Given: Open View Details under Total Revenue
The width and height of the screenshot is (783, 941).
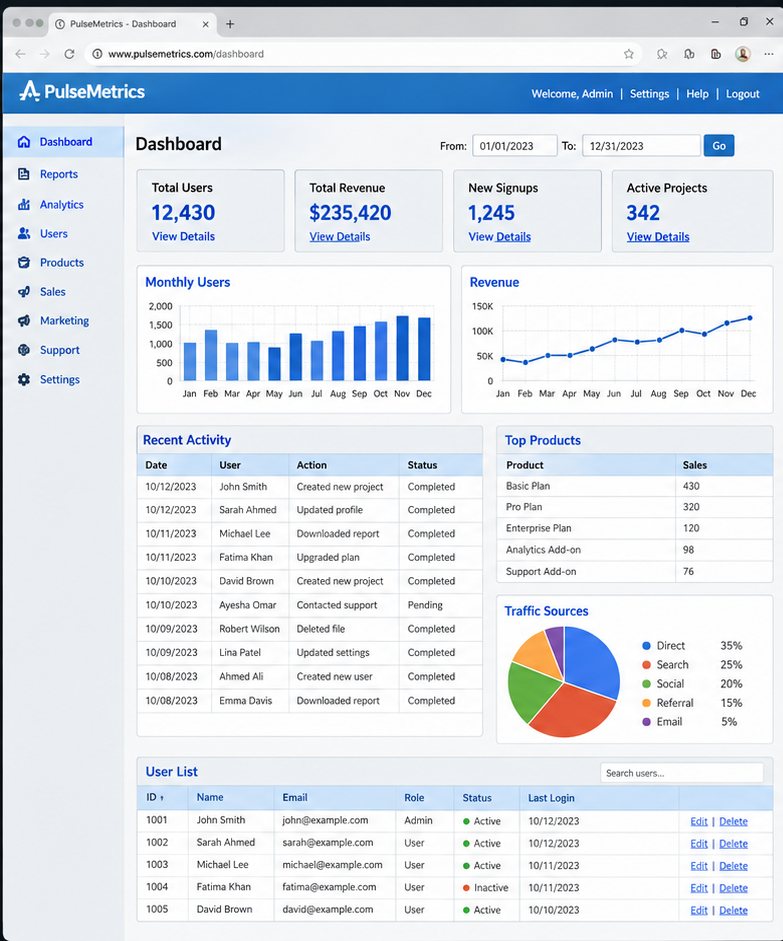Looking at the screenshot, I should 340,236.
